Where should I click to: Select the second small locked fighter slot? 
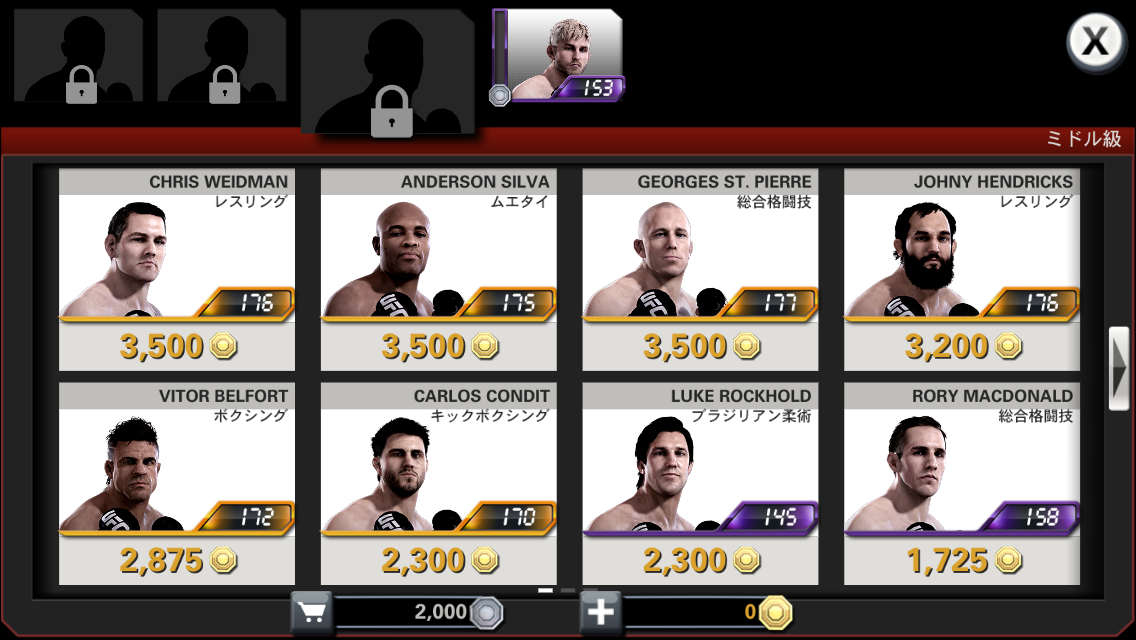pos(222,56)
